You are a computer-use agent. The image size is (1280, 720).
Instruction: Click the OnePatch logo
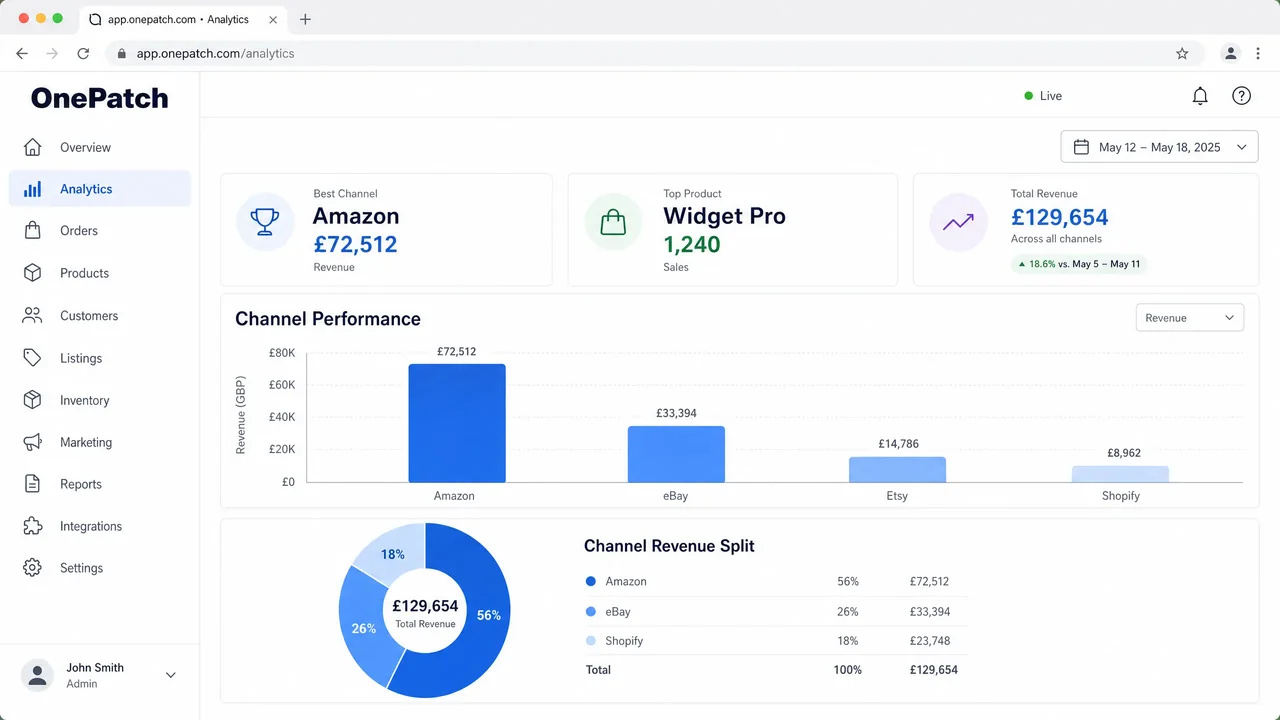pos(99,98)
